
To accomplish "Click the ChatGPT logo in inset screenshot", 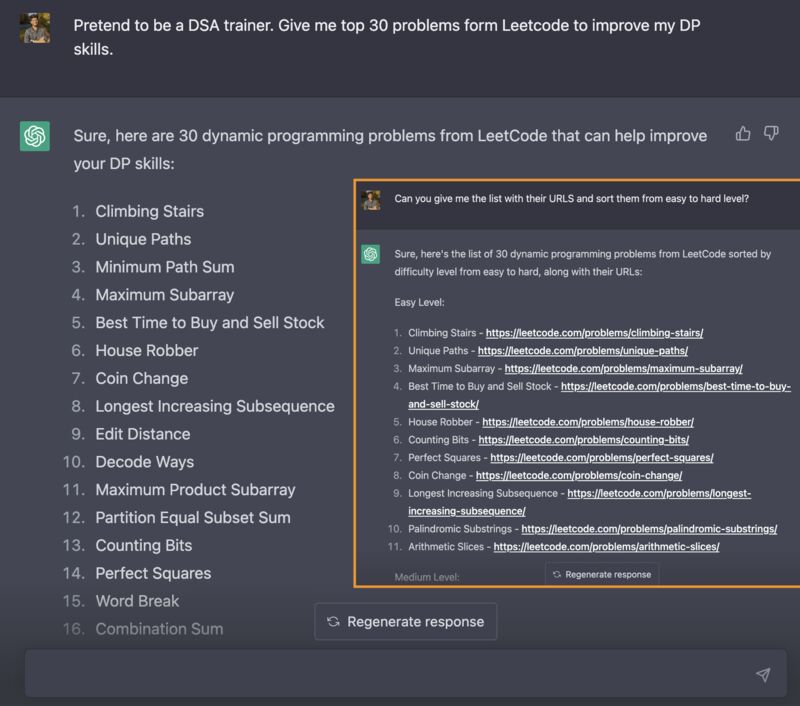I will click(371, 254).
